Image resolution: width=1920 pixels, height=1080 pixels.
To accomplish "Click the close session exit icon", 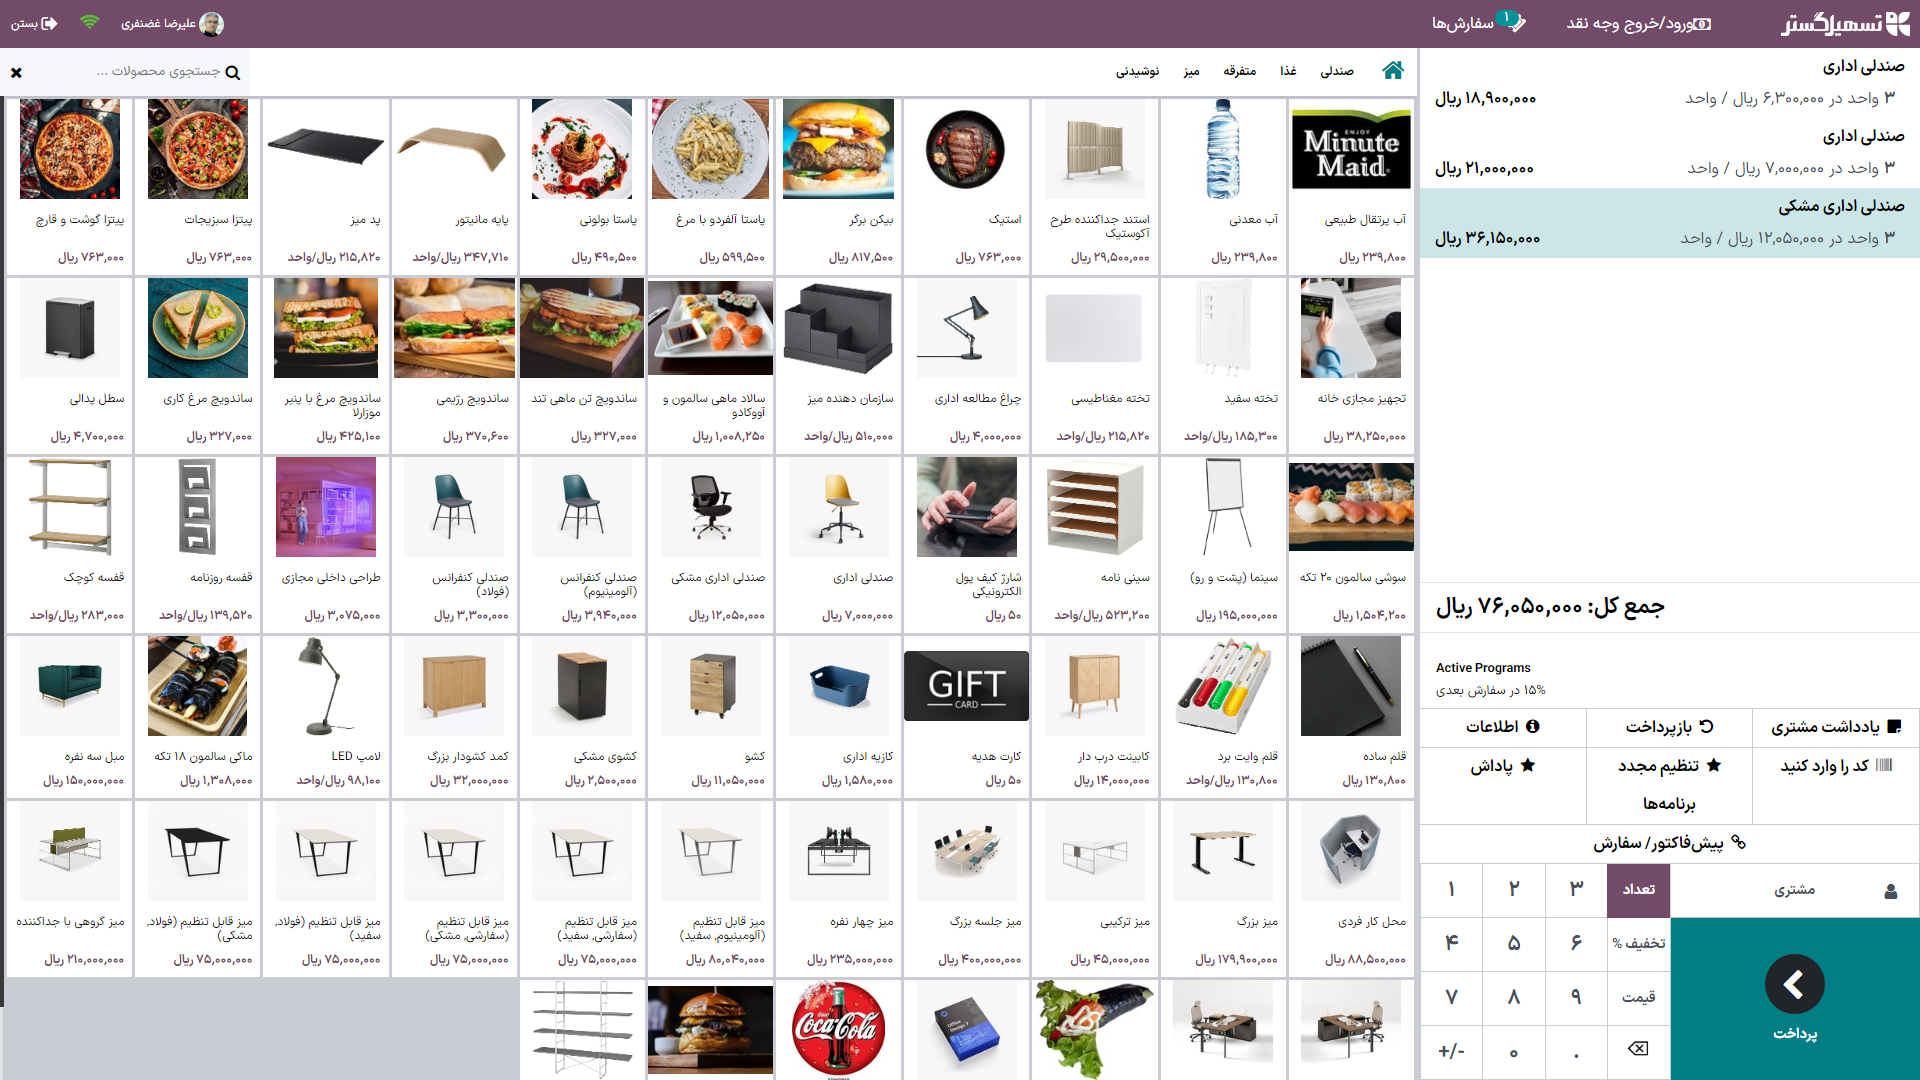I will click(49, 23).
